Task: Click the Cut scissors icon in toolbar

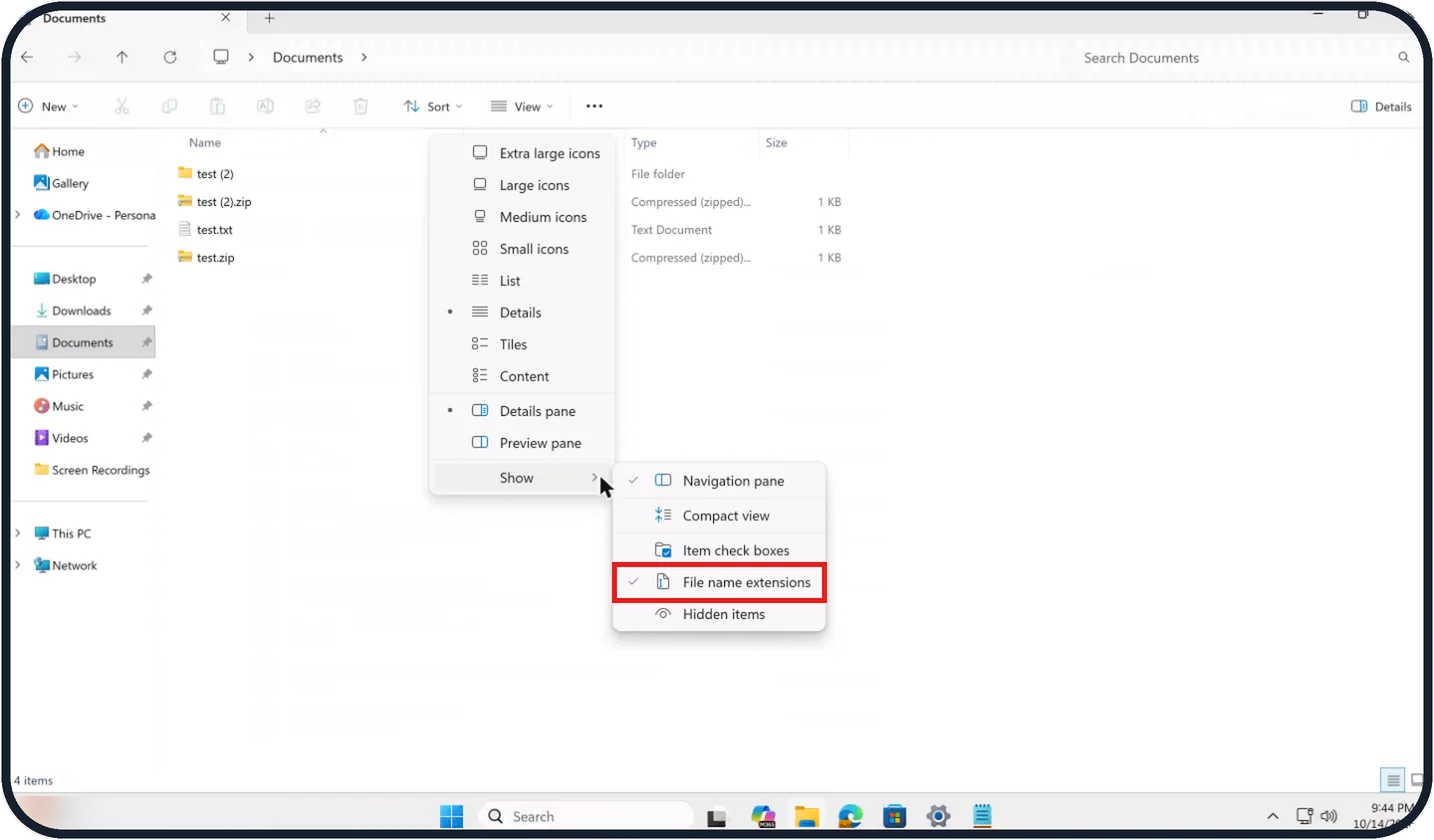Action: click(122, 106)
